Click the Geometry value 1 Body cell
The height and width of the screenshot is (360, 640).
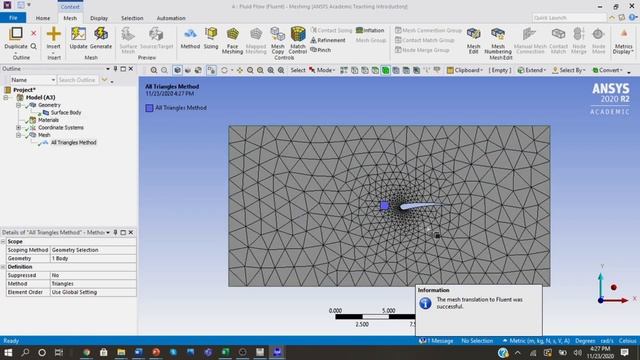point(93,258)
